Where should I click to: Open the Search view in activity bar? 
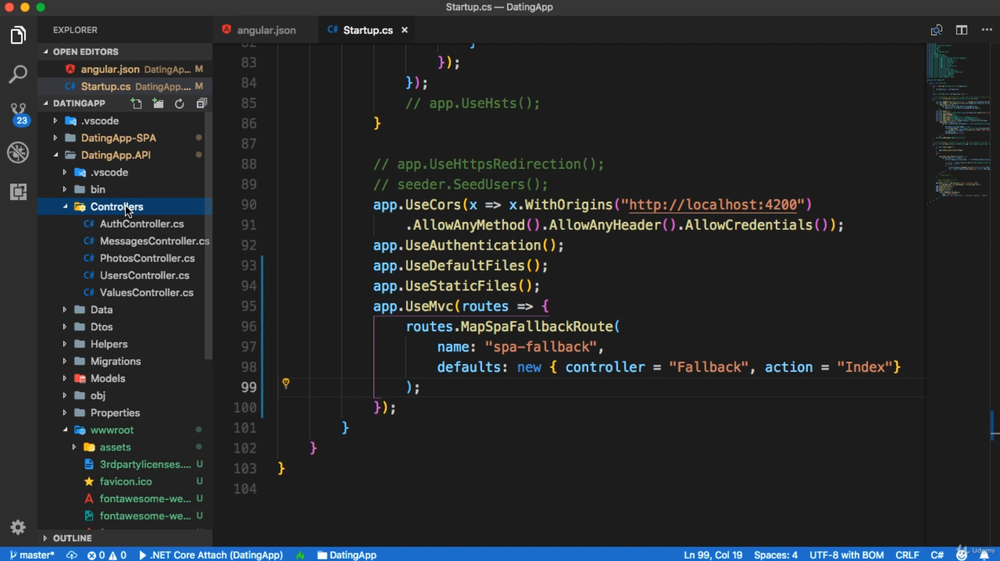tap(18, 75)
